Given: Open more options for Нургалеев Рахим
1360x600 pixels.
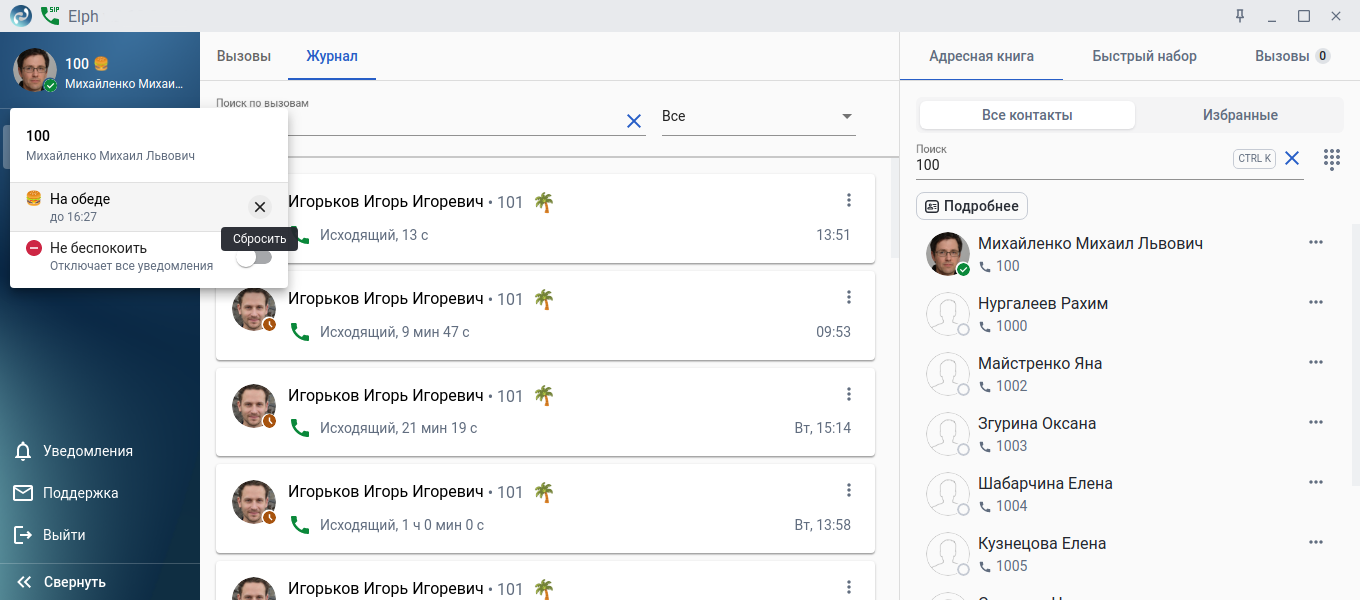Looking at the screenshot, I should (1316, 303).
